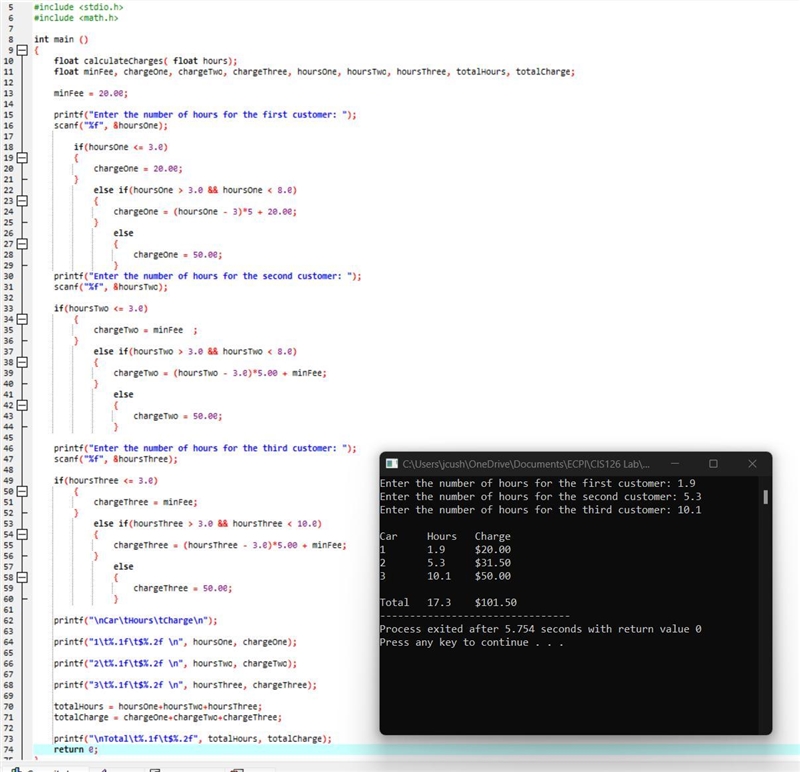
Task: Collapse the else-if block fold at line 23
Action: pyautogui.click(x=22, y=201)
